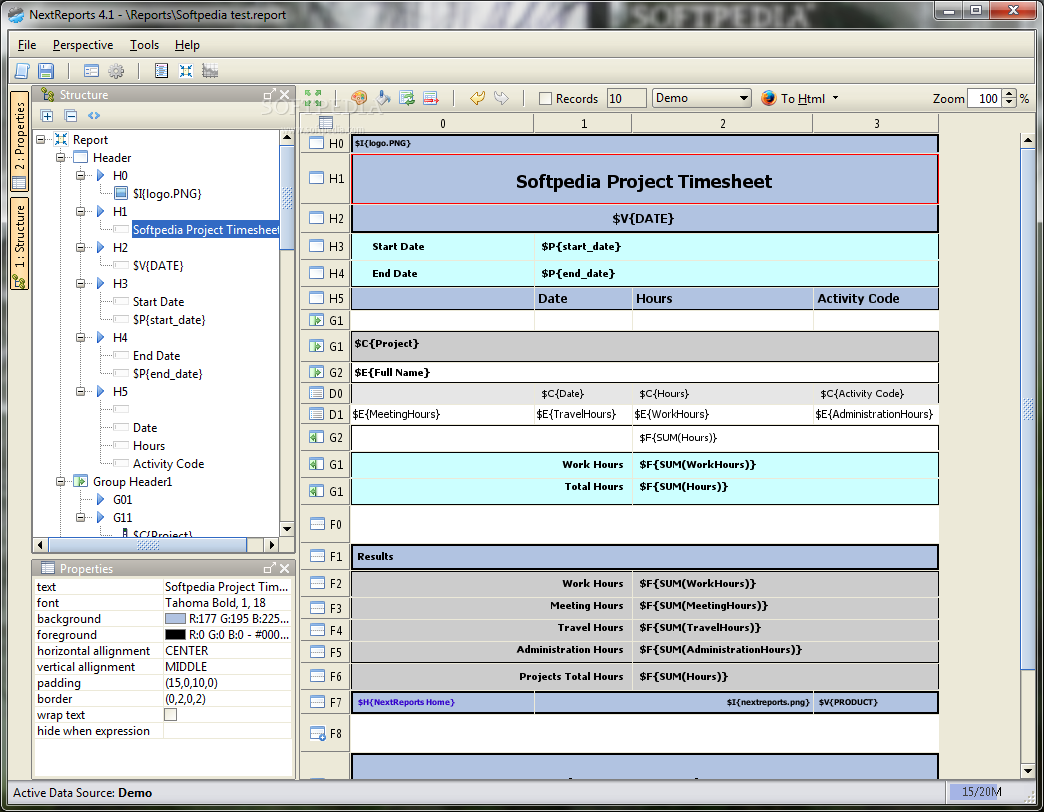Screen dimensions: 1044x812
Task: Enable the Records checkbox
Action: pos(545,99)
